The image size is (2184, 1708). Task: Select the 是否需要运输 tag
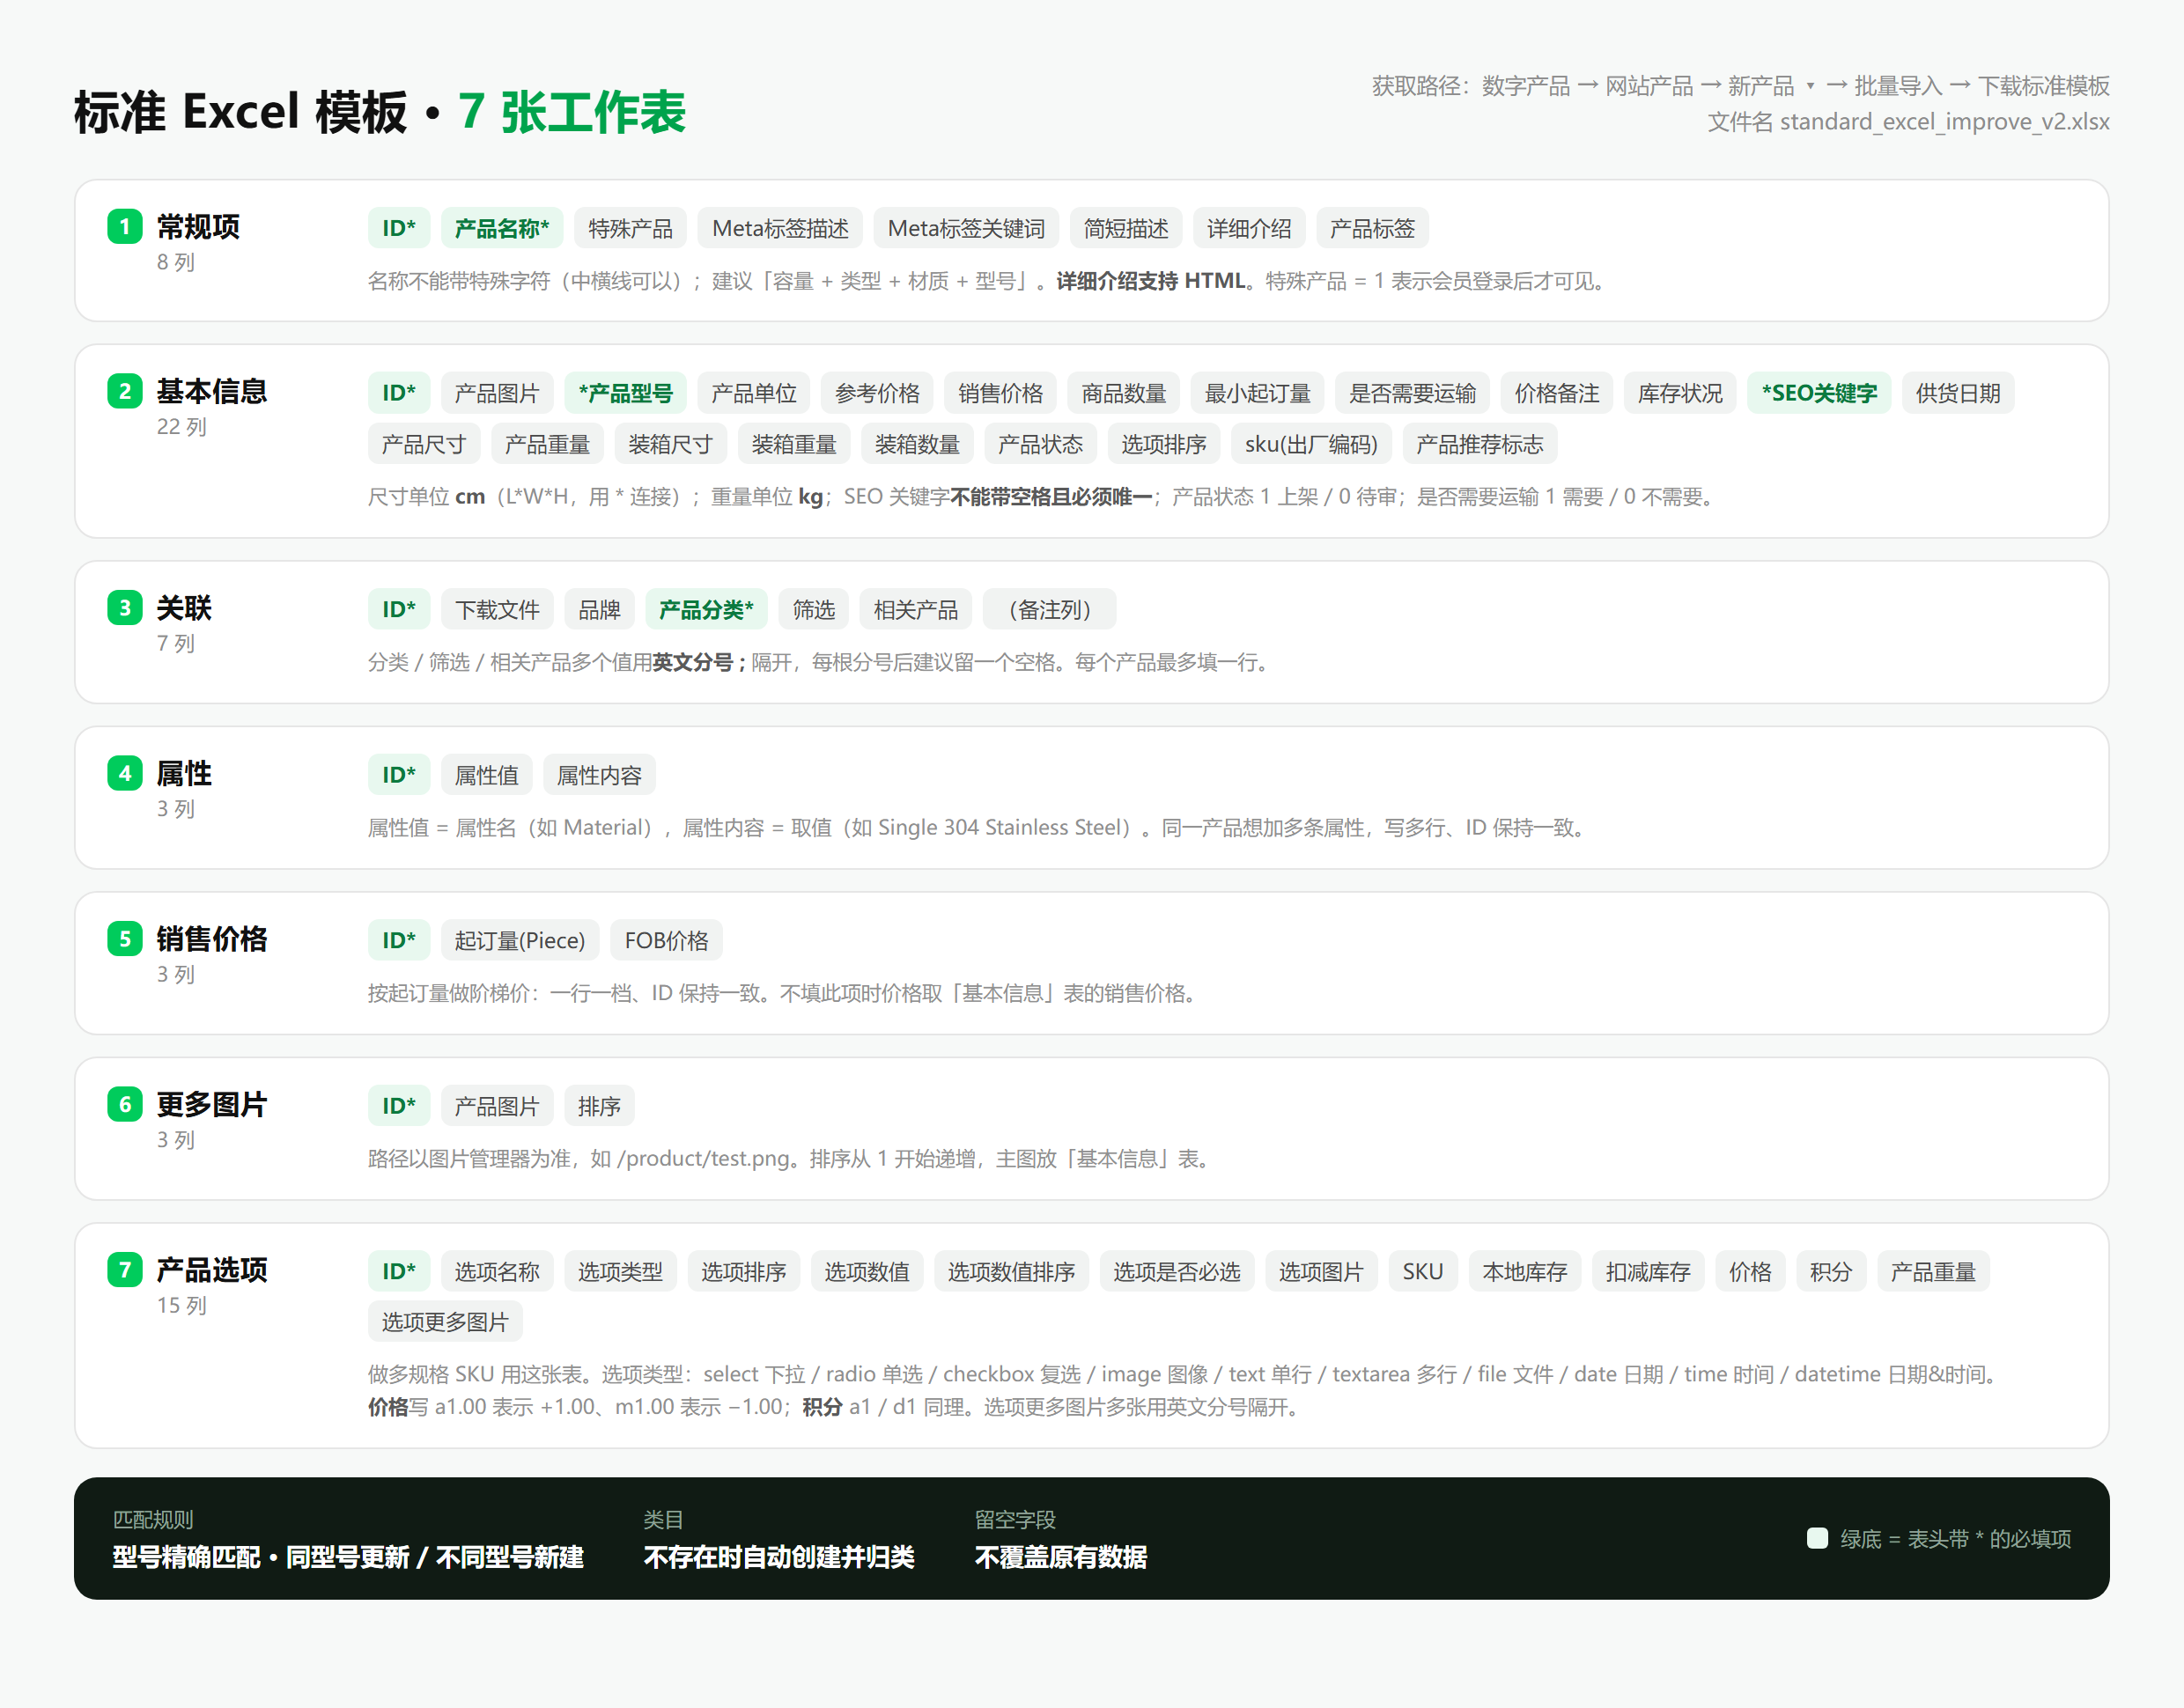pos(1412,393)
